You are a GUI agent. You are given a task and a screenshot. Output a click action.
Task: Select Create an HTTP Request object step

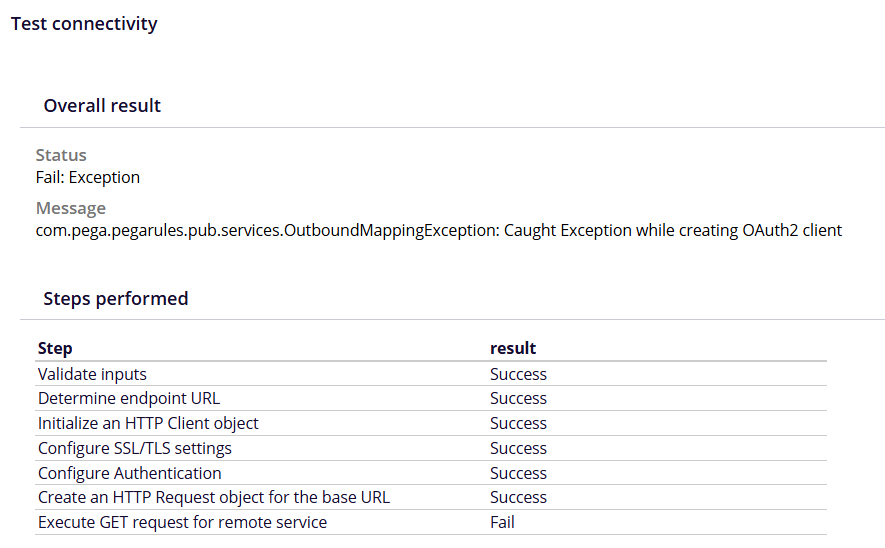coord(214,498)
